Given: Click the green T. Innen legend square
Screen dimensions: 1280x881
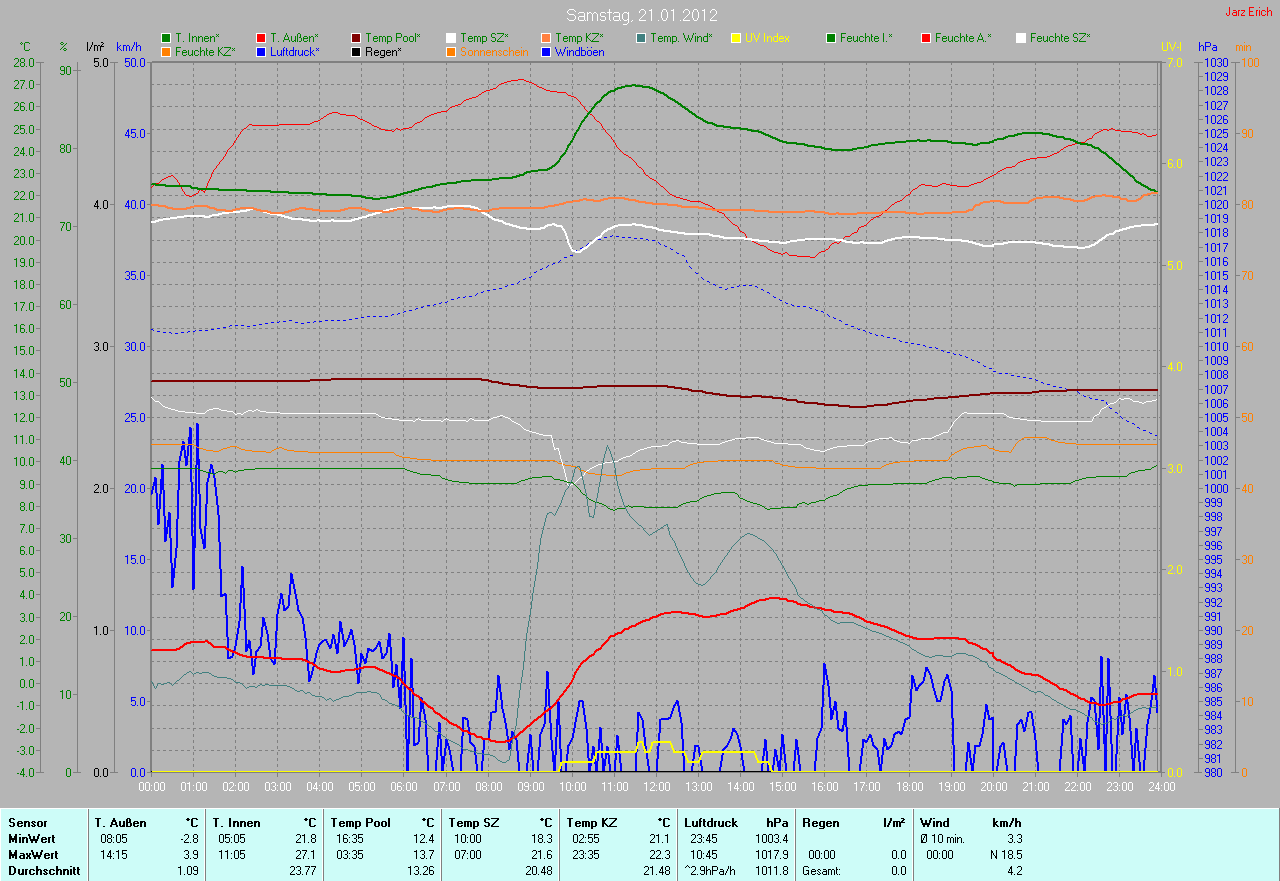Looking at the screenshot, I should tap(166, 38).
